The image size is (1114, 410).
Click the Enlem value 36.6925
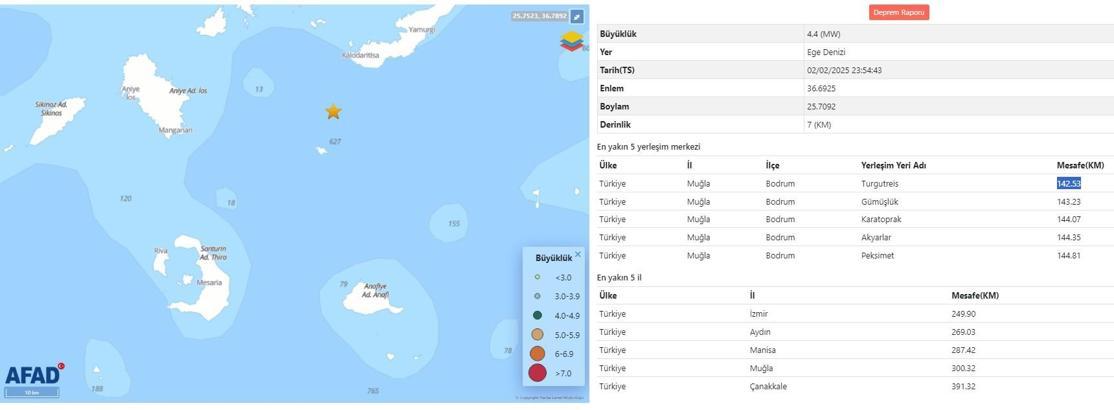tap(821, 89)
